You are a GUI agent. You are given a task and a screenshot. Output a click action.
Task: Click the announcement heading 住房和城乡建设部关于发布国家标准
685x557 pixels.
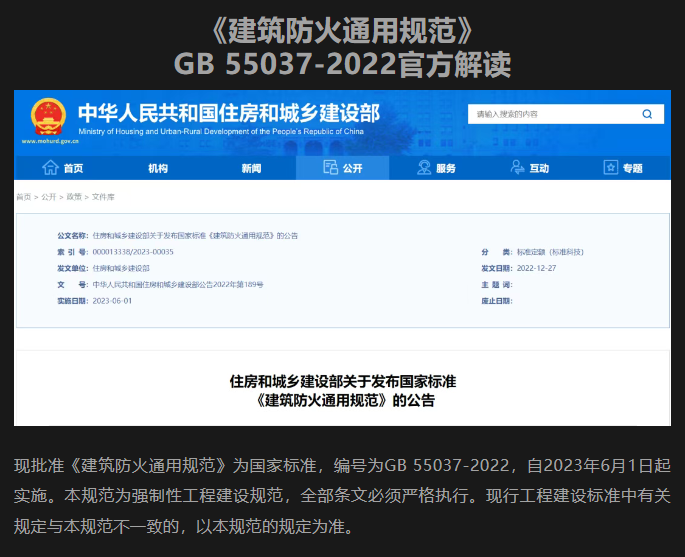342,381
